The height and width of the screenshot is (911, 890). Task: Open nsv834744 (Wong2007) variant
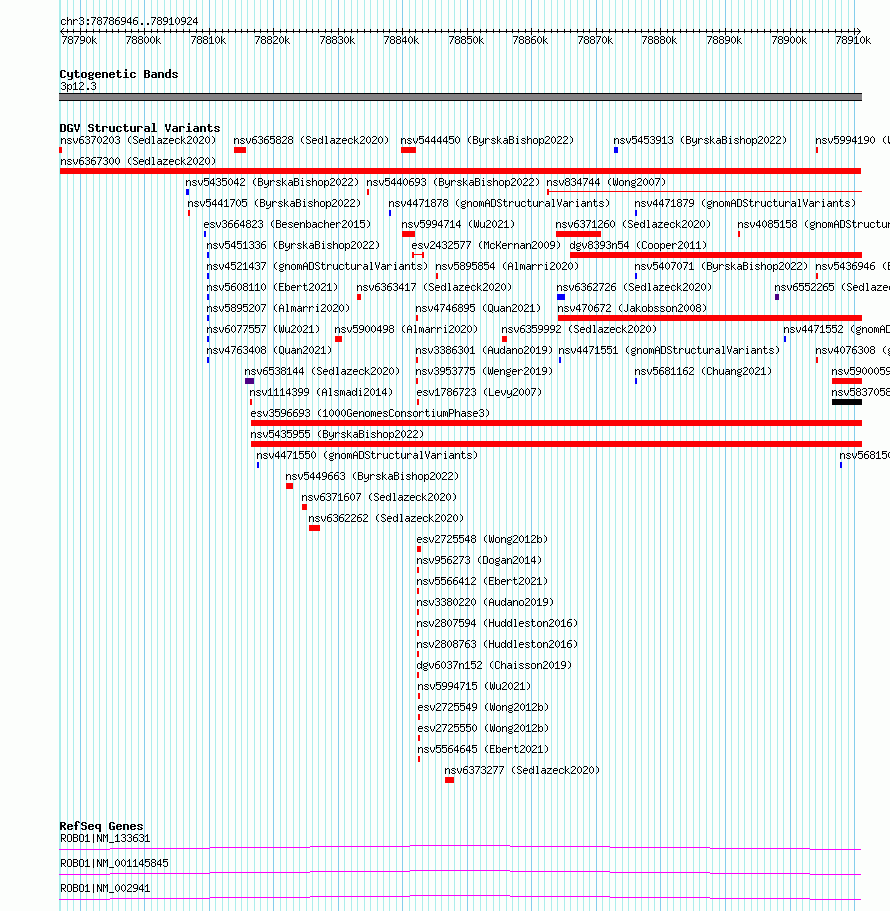(606, 182)
